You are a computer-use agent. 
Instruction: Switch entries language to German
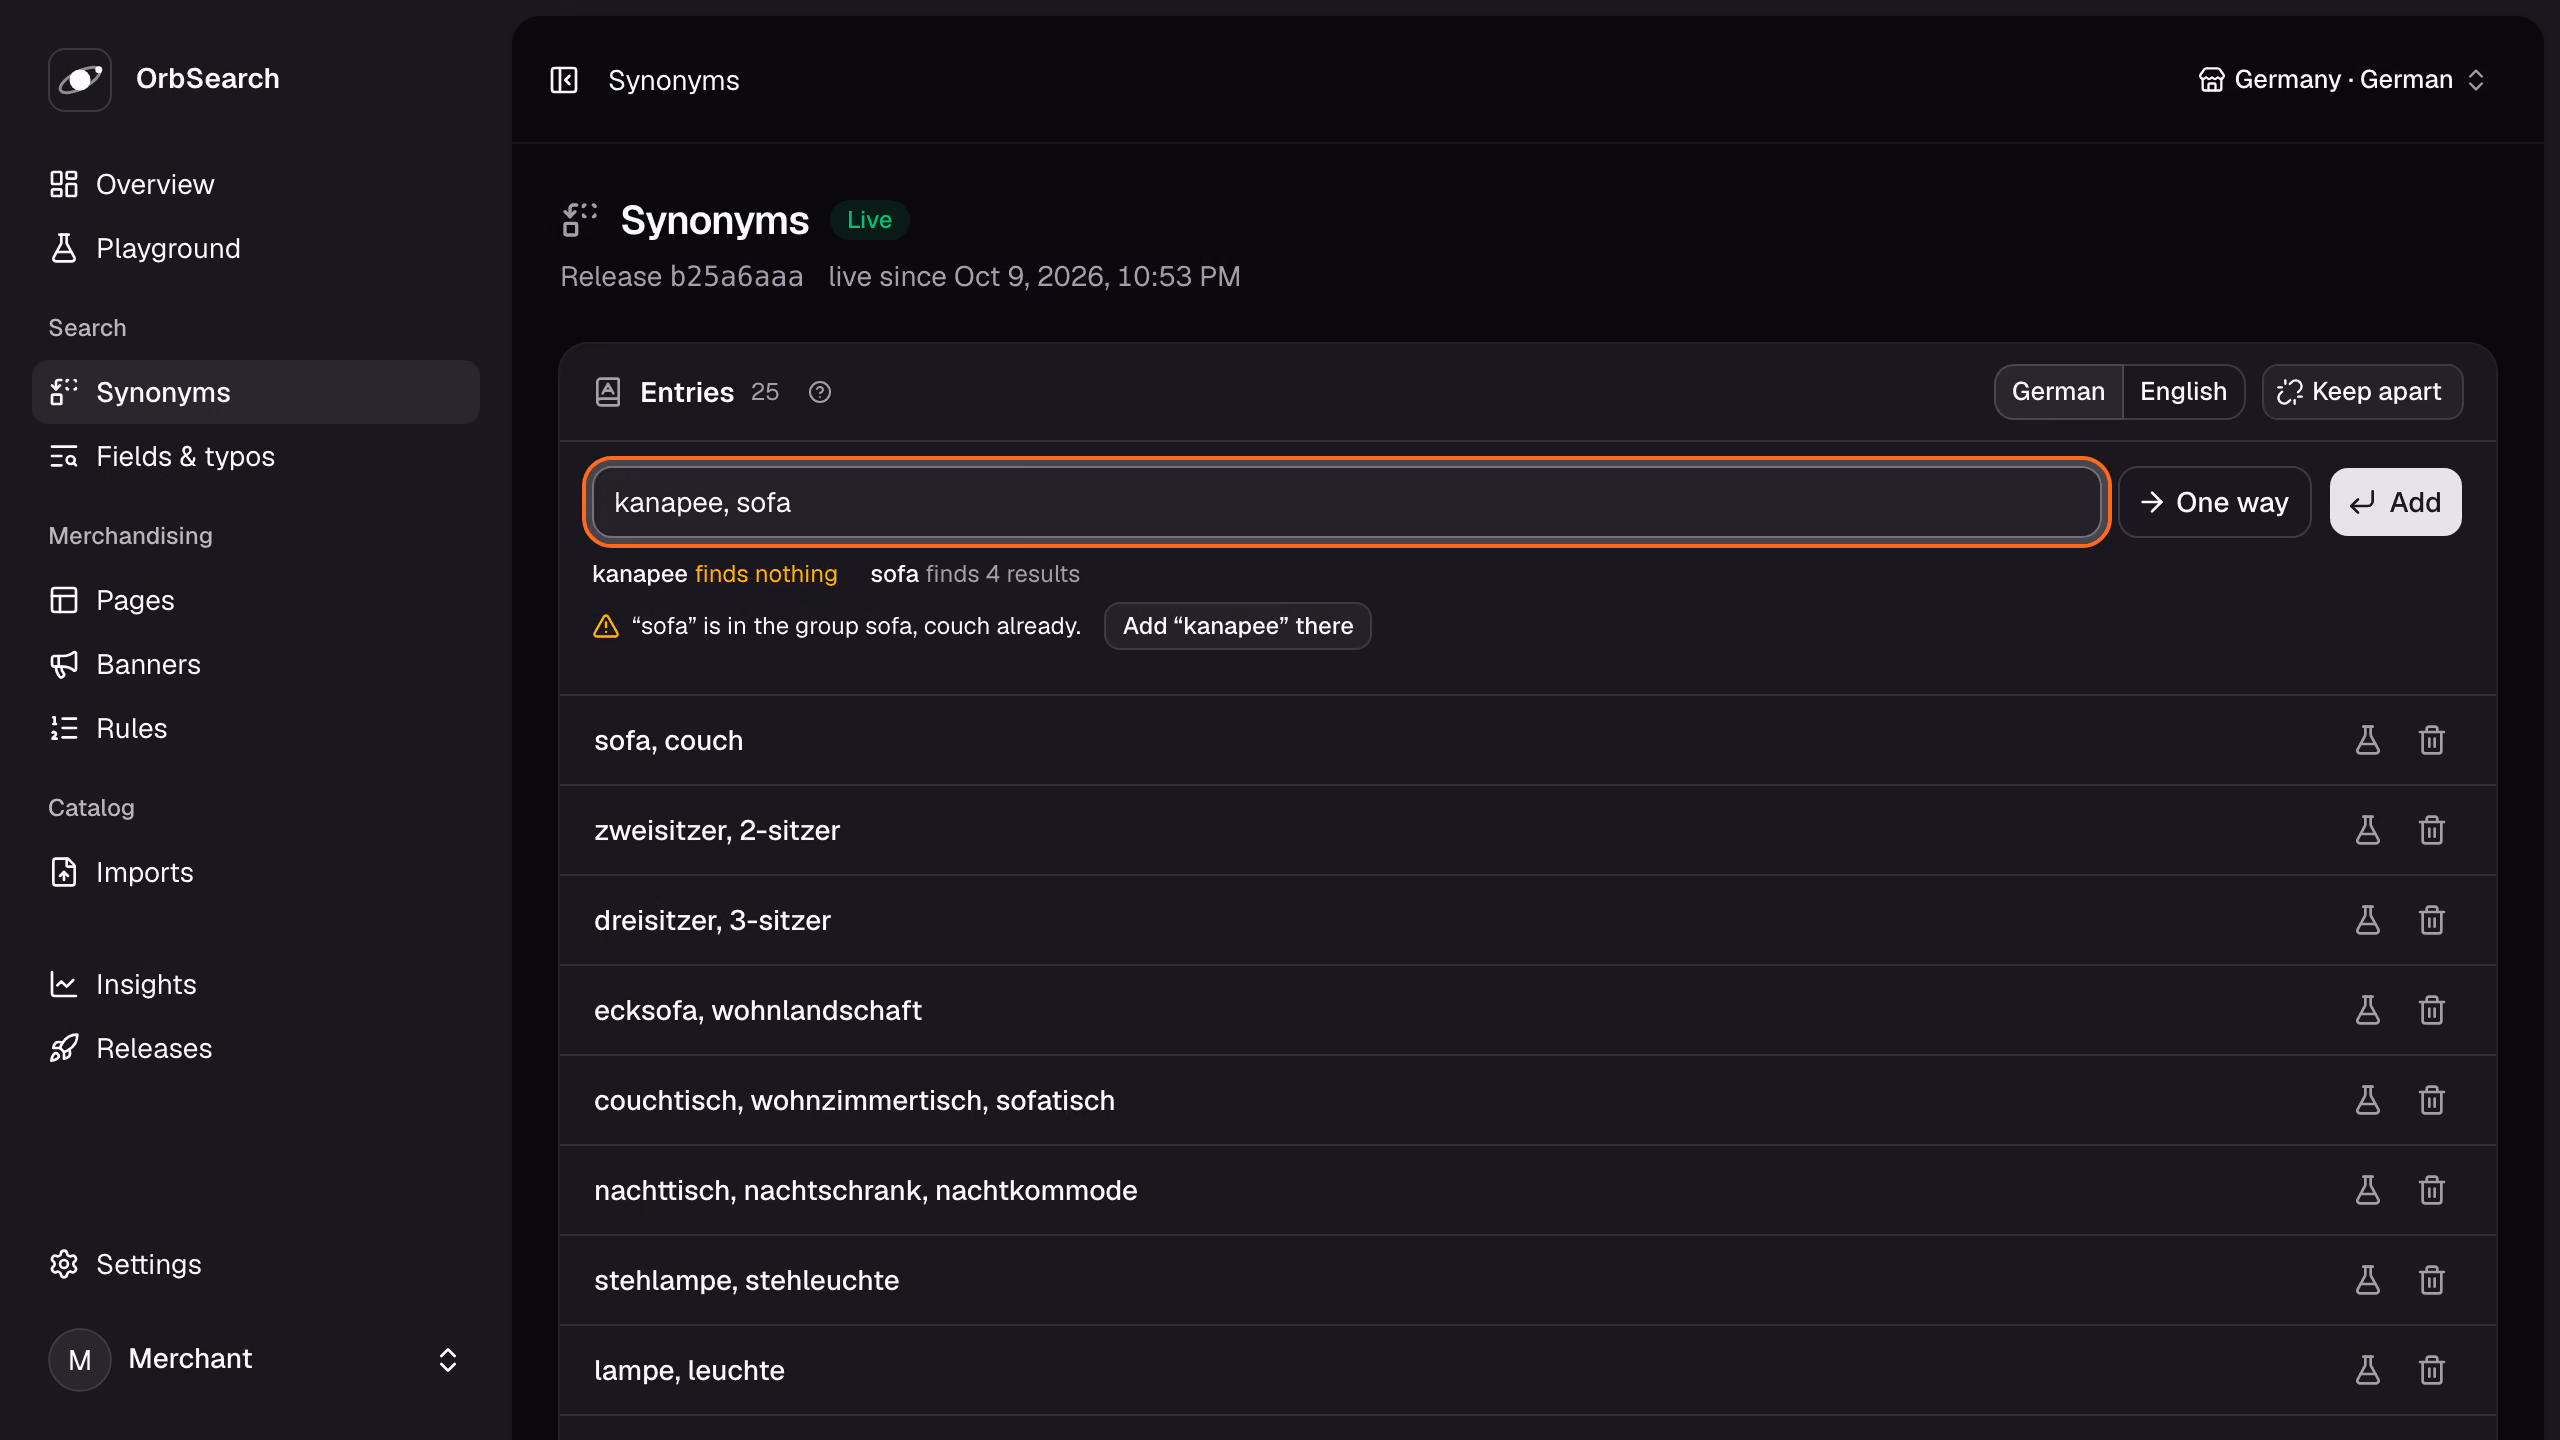[x=2058, y=392]
